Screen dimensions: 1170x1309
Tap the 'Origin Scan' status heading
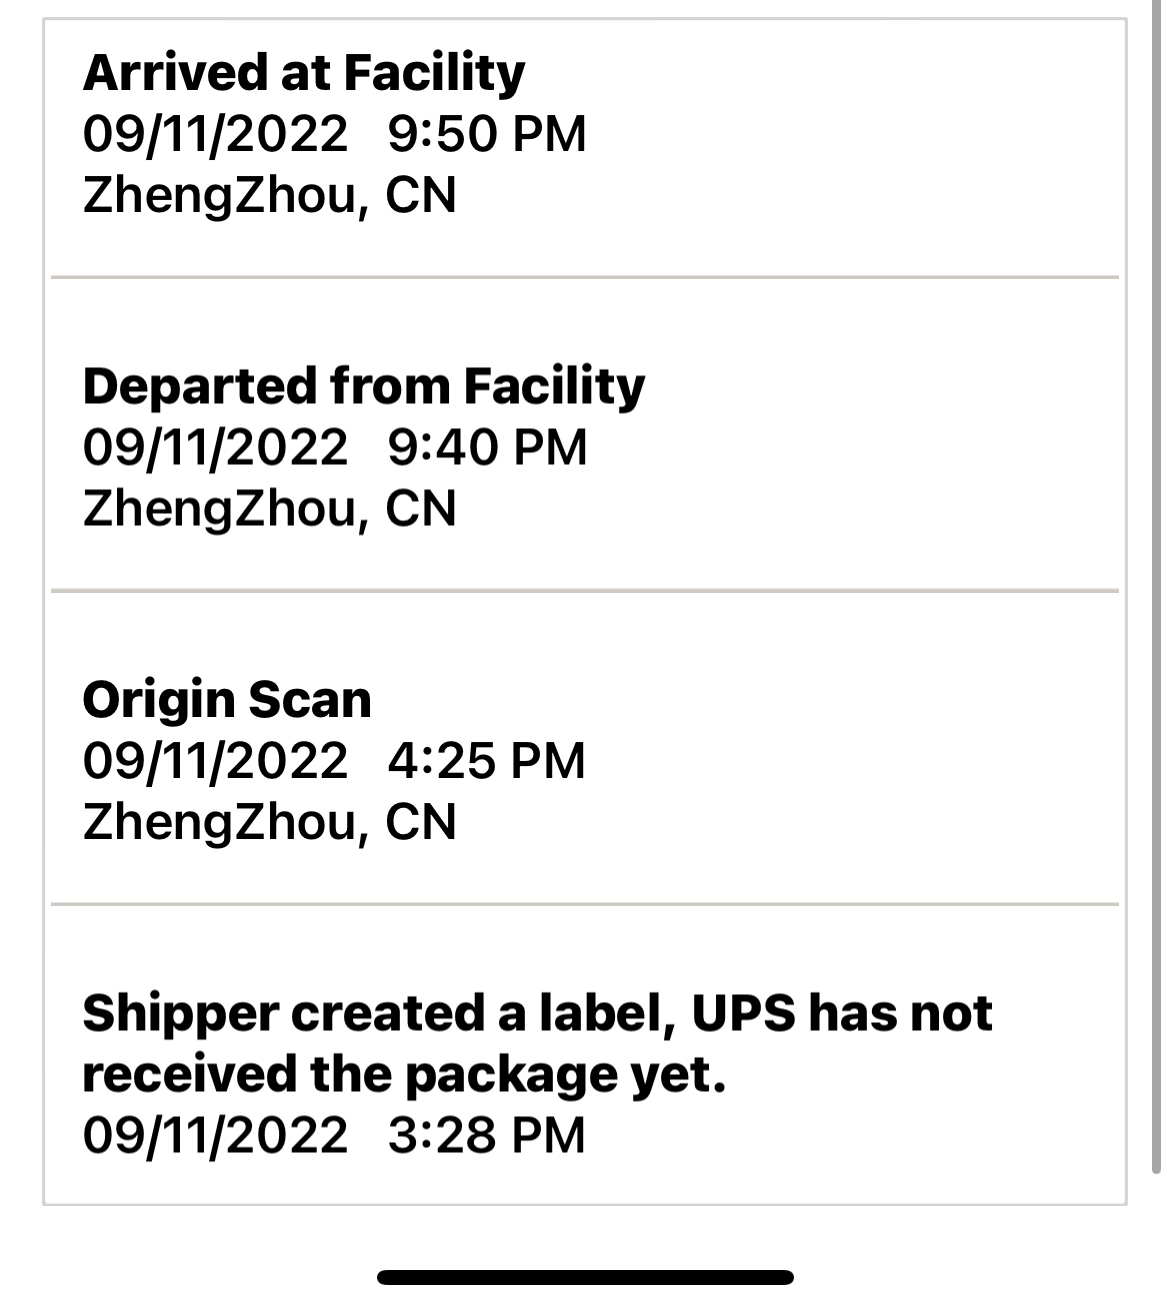point(227,700)
